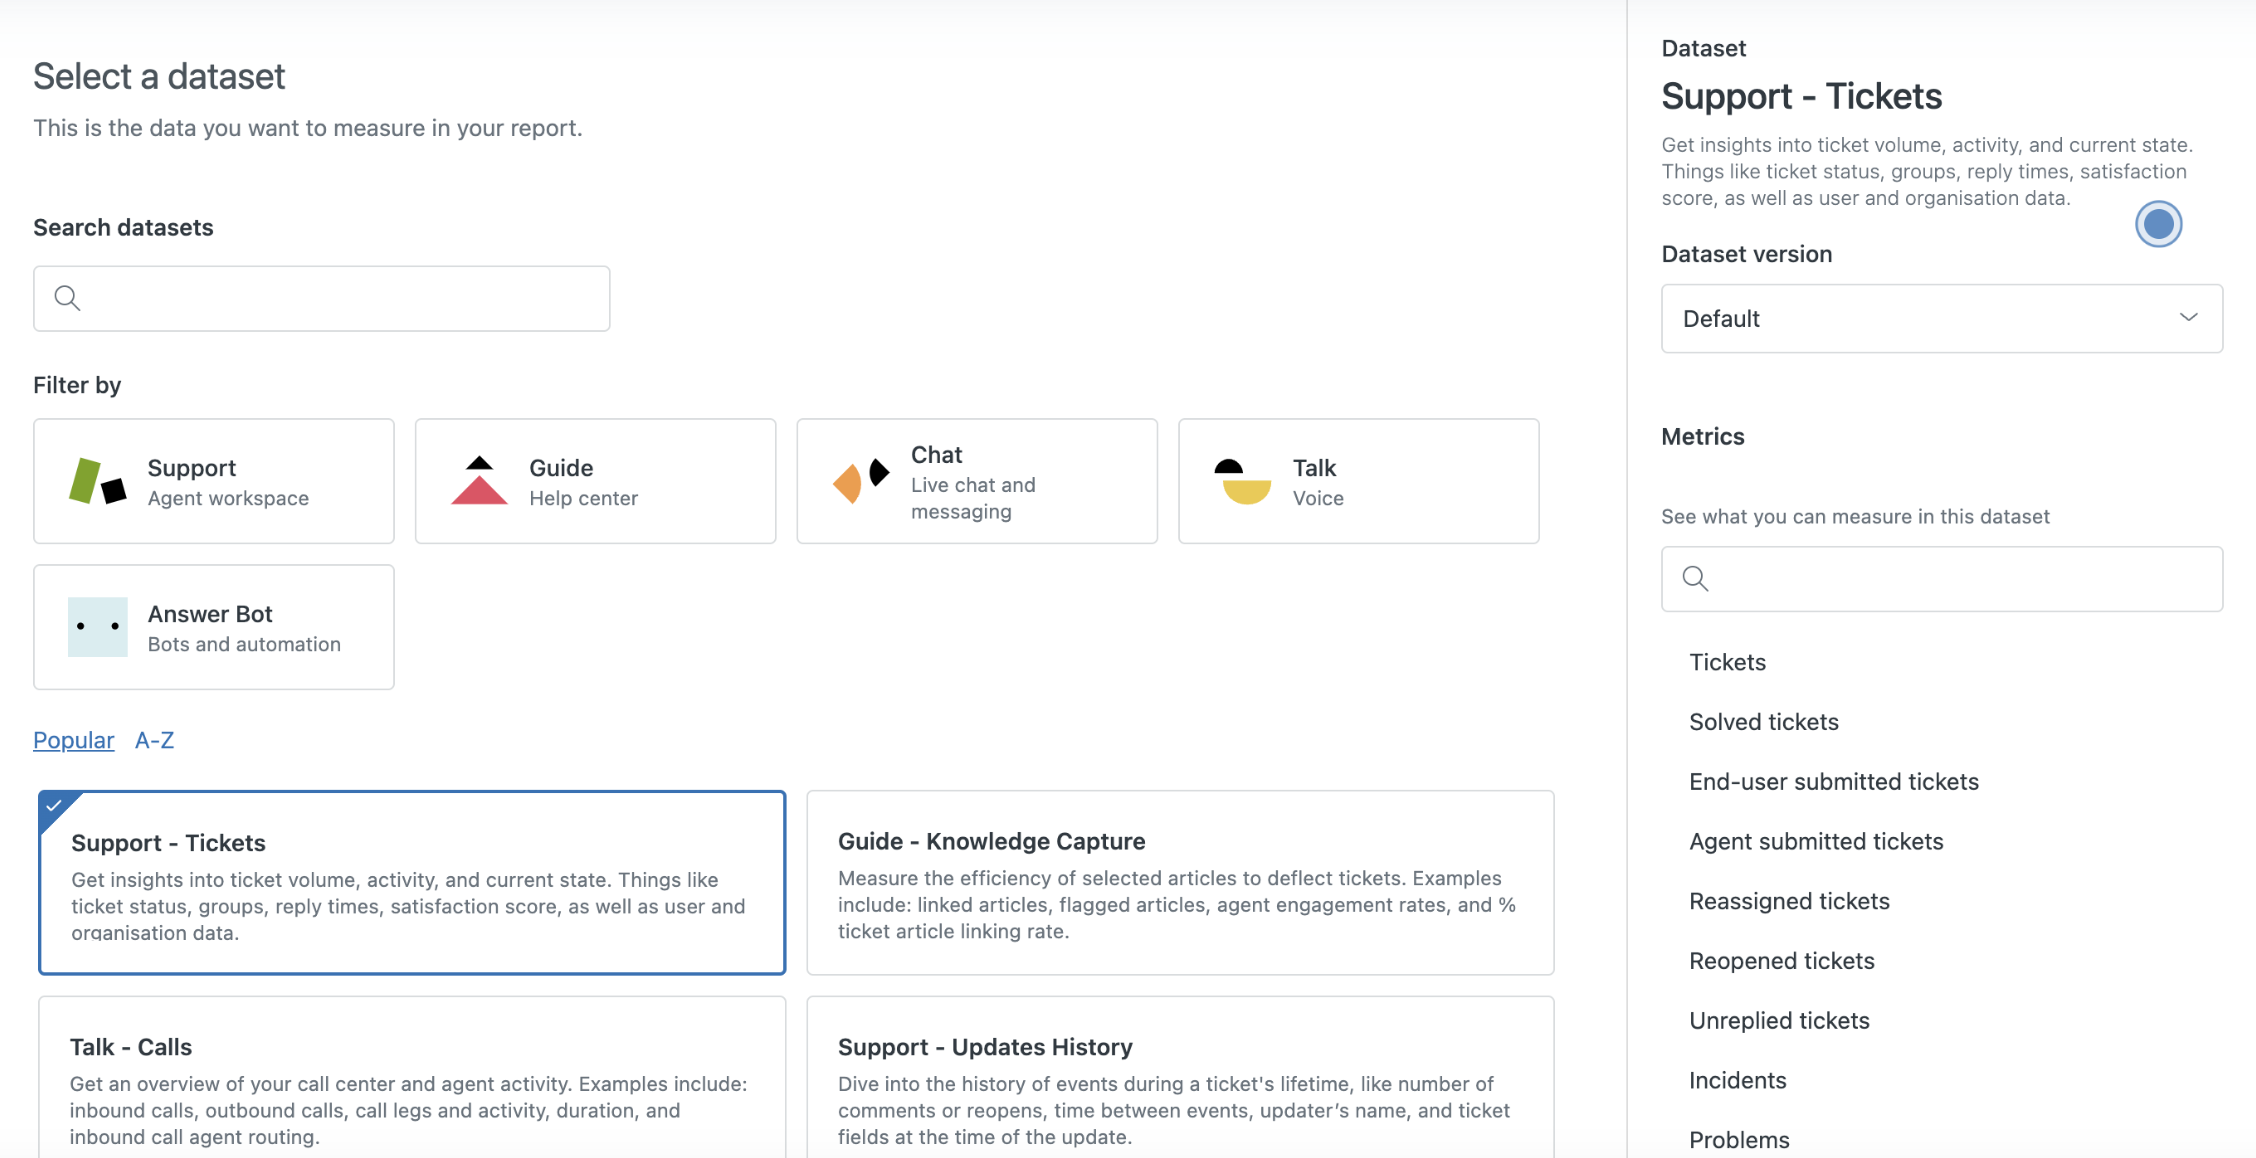Switch to the Popular sorting tab
The height and width of the screenshot is (1158, 2256).
click(73, 740)
